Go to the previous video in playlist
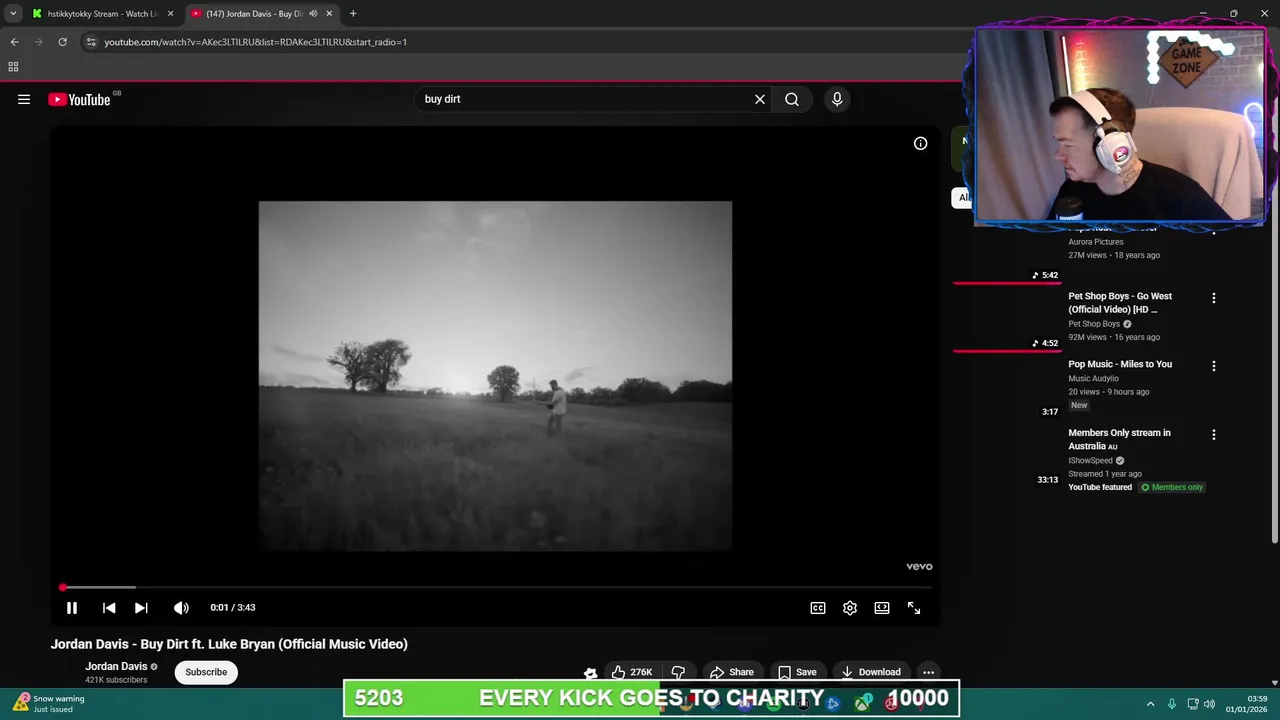 (109, 607)
